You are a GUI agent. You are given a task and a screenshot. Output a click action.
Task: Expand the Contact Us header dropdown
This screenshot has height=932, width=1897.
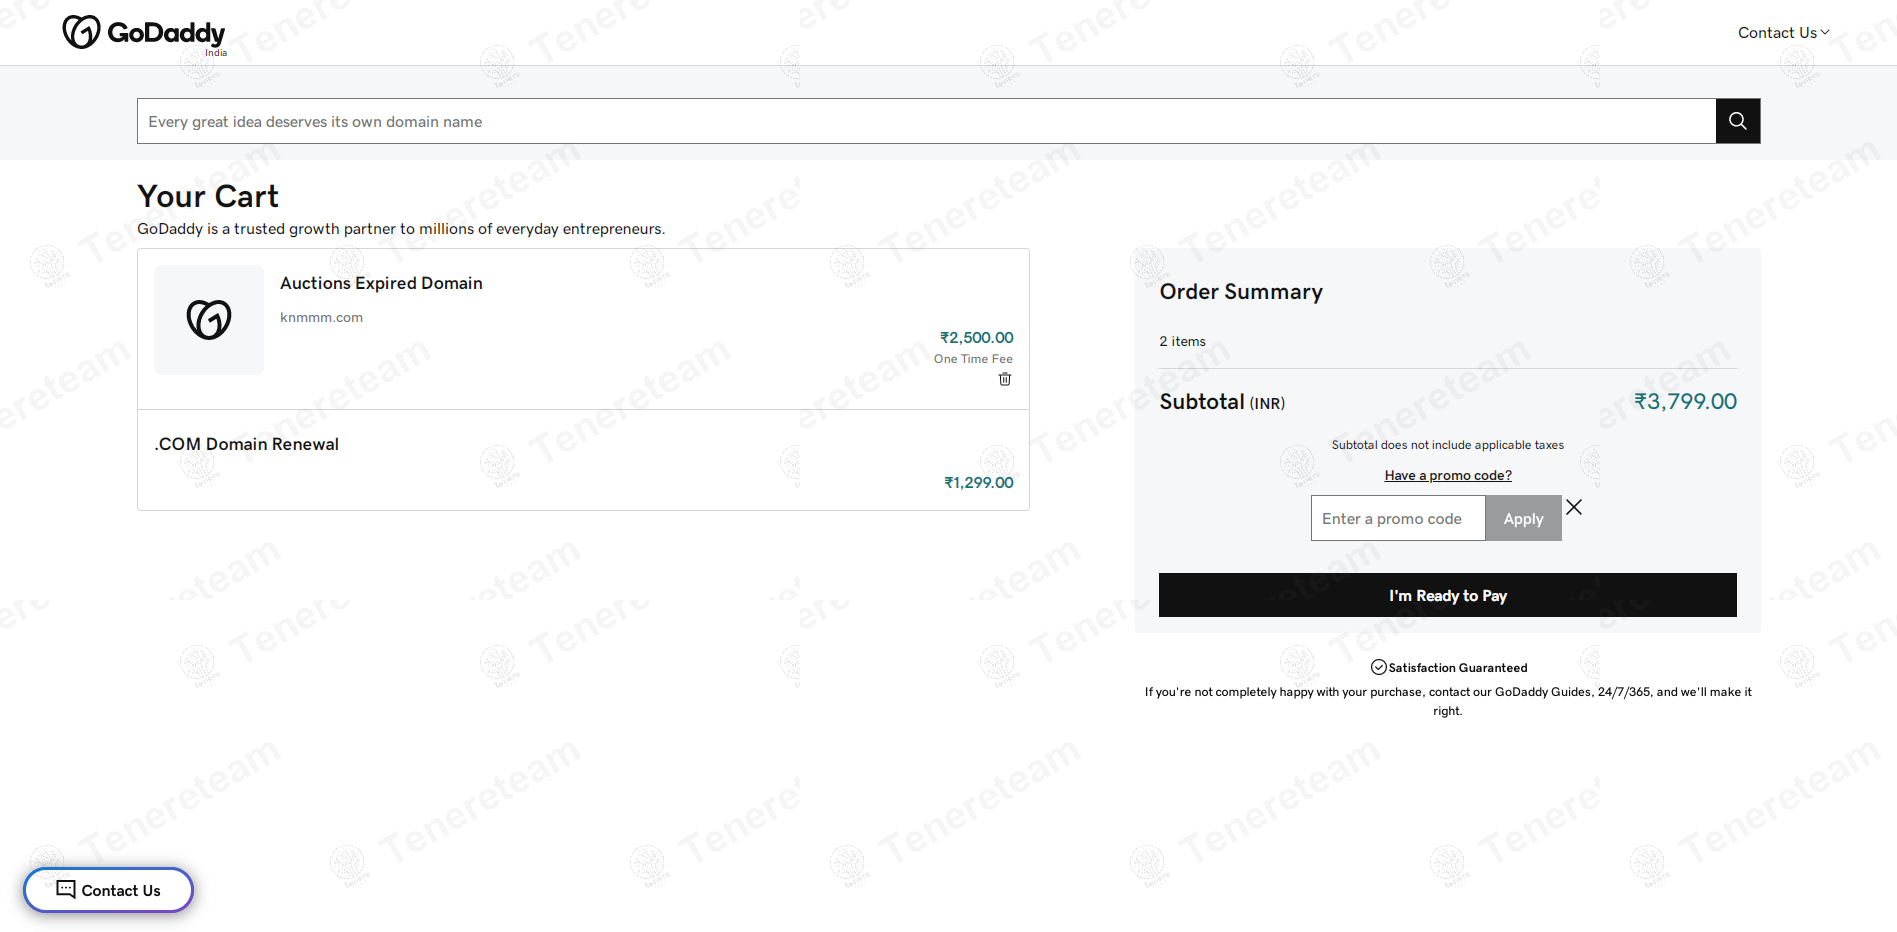pyautogui.click(x=1783, y=33)
